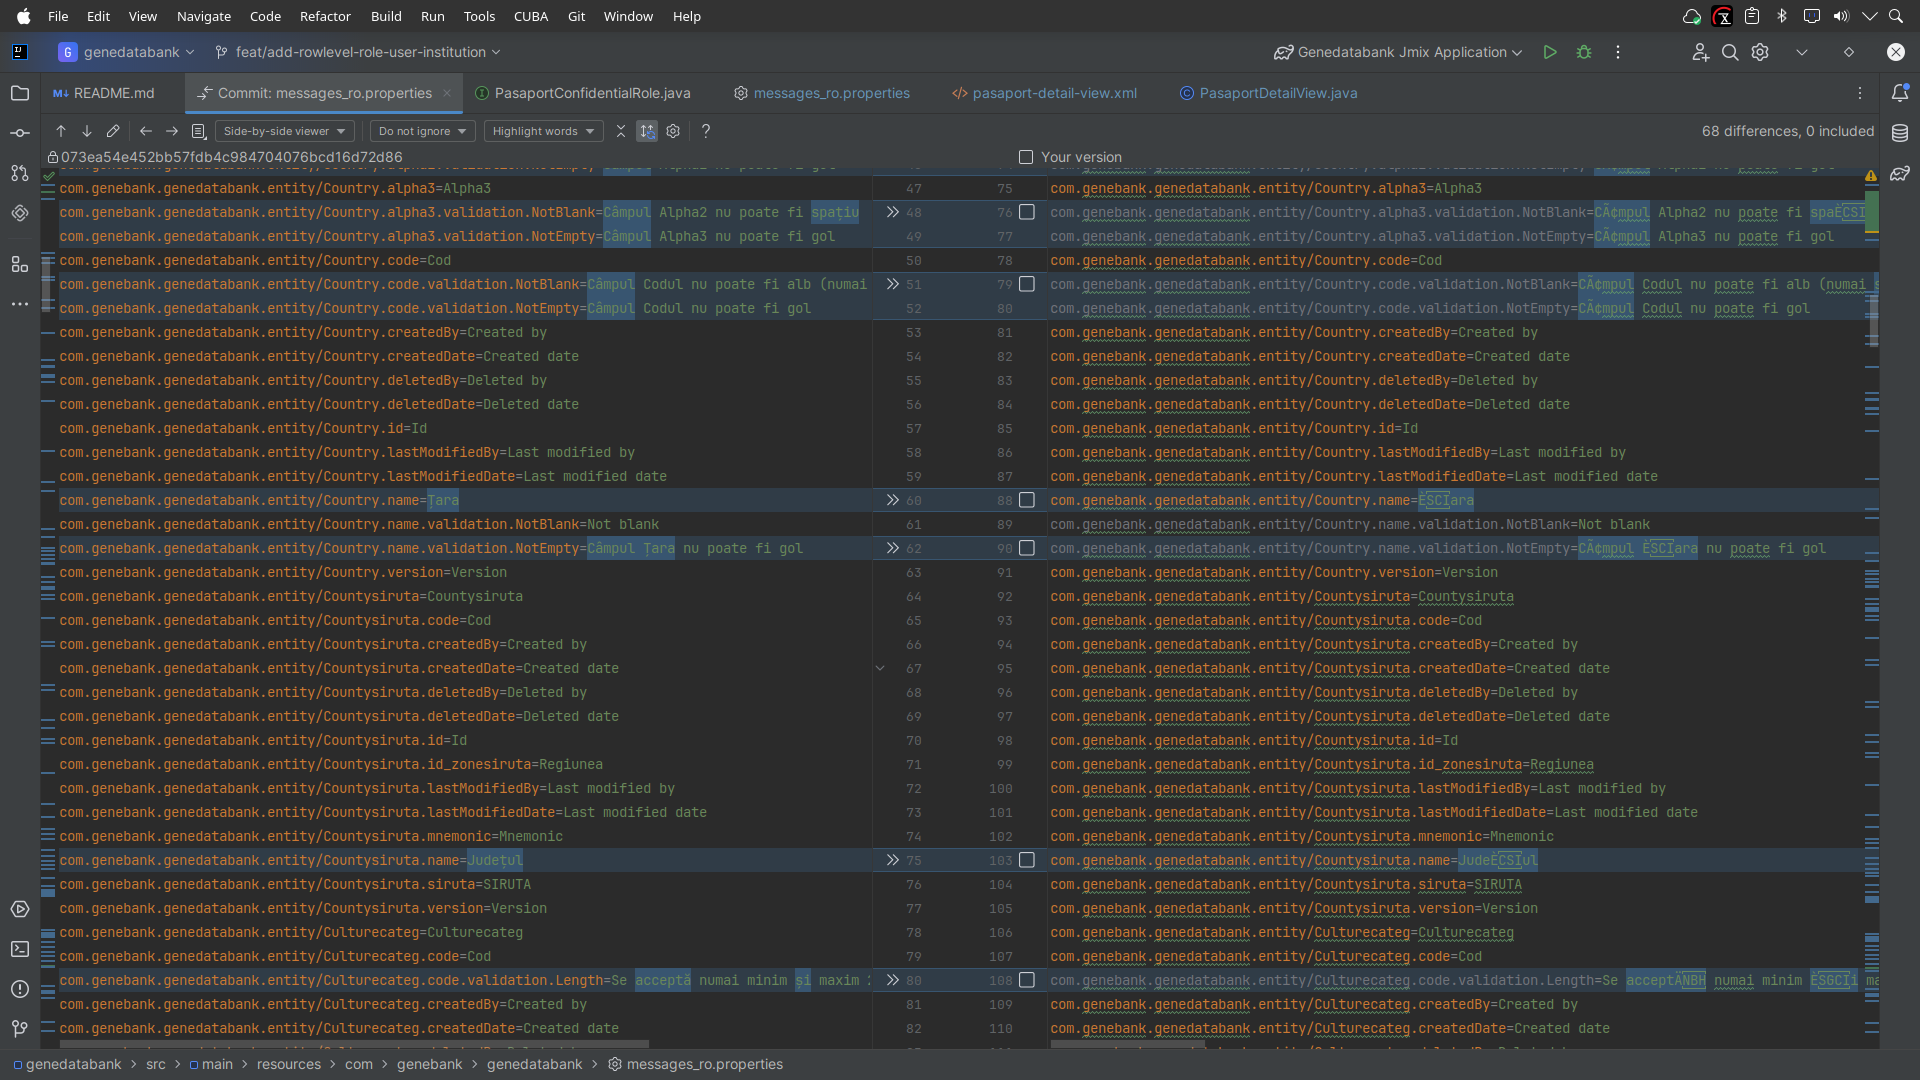Open Services tool window icon

click(x=20, y=909)
